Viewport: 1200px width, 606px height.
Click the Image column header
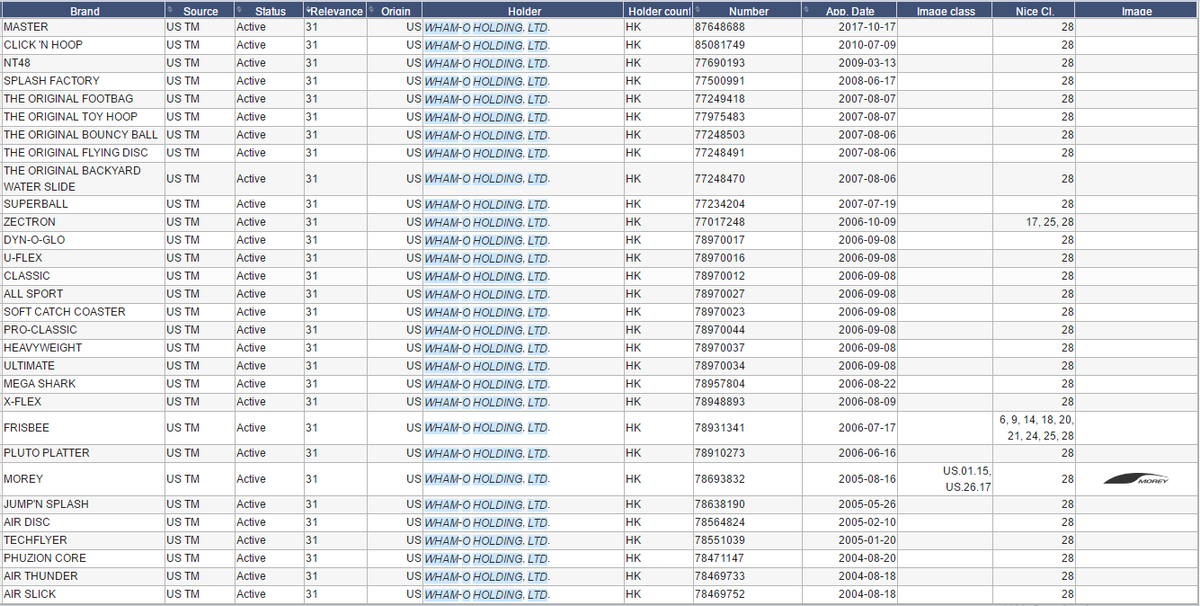[x=1137, y=11]
